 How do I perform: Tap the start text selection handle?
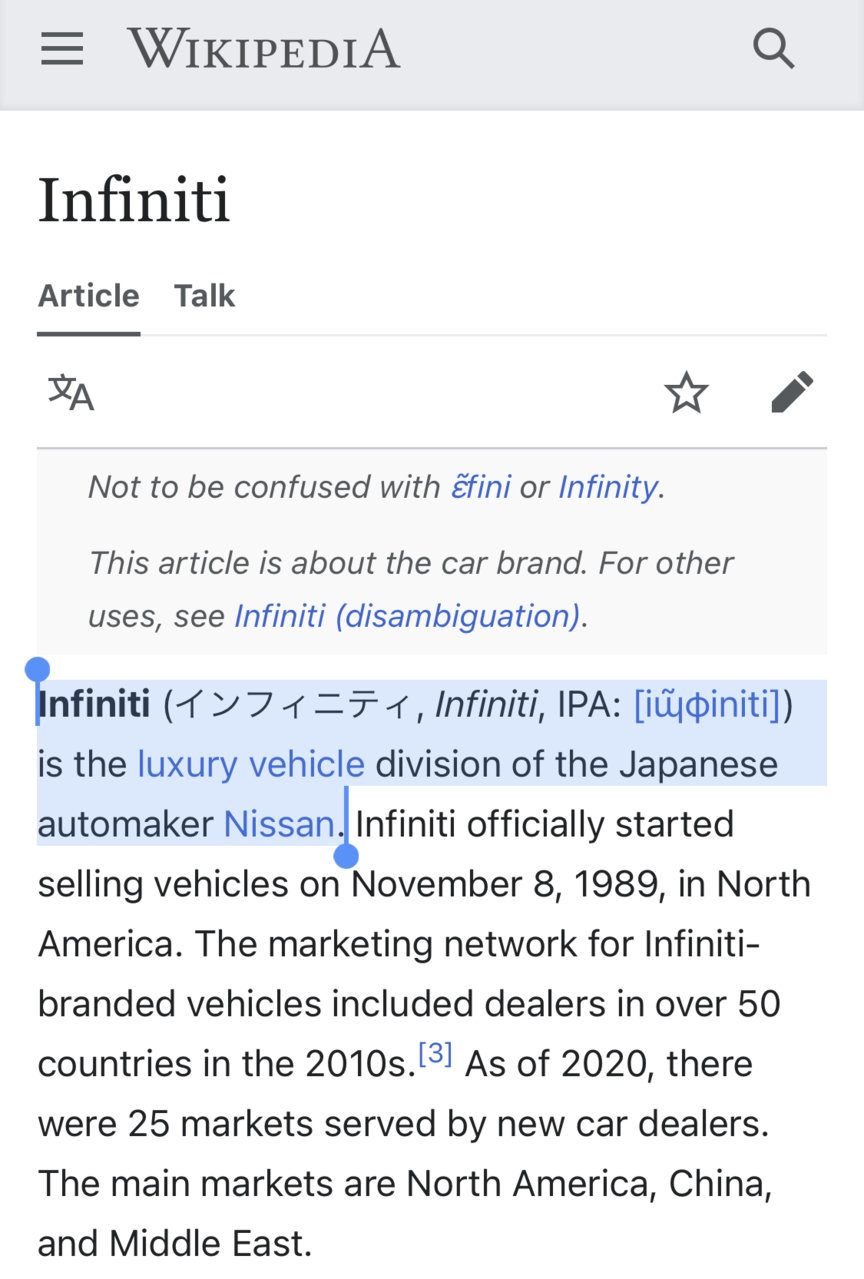point(37,669)
